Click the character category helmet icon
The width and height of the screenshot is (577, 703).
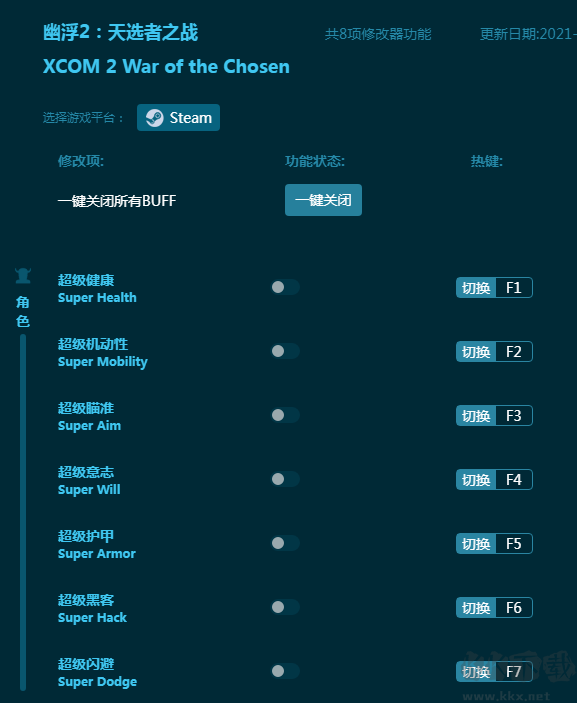pos(23,276)
